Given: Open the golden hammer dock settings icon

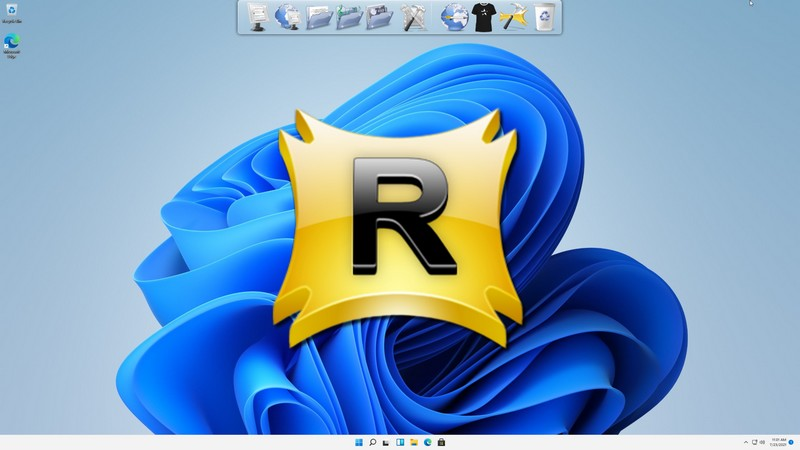Looking at the screenshot, I should click(x=514, y=17).
